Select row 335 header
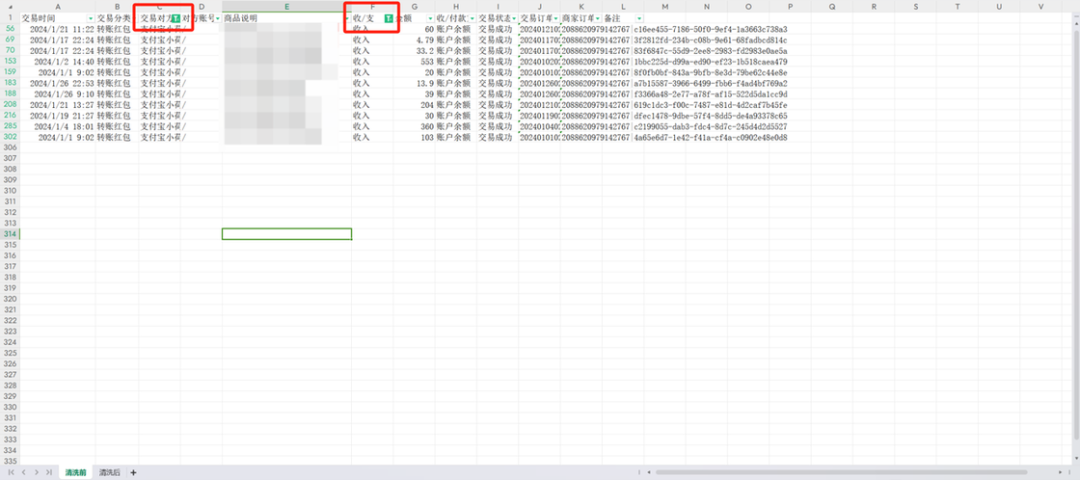Image resolution: width=1080 pixels, height=480 pixels. (x=10, y=461)
